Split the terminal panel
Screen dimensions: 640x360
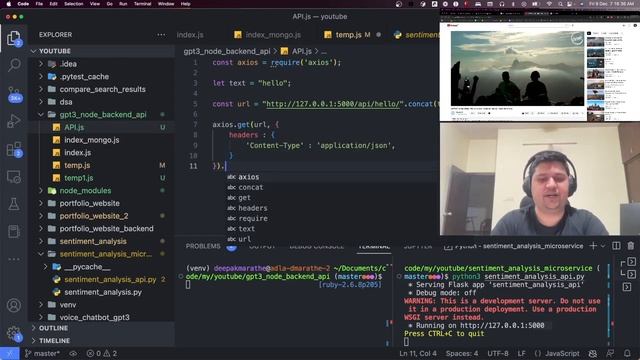point(616,246)
